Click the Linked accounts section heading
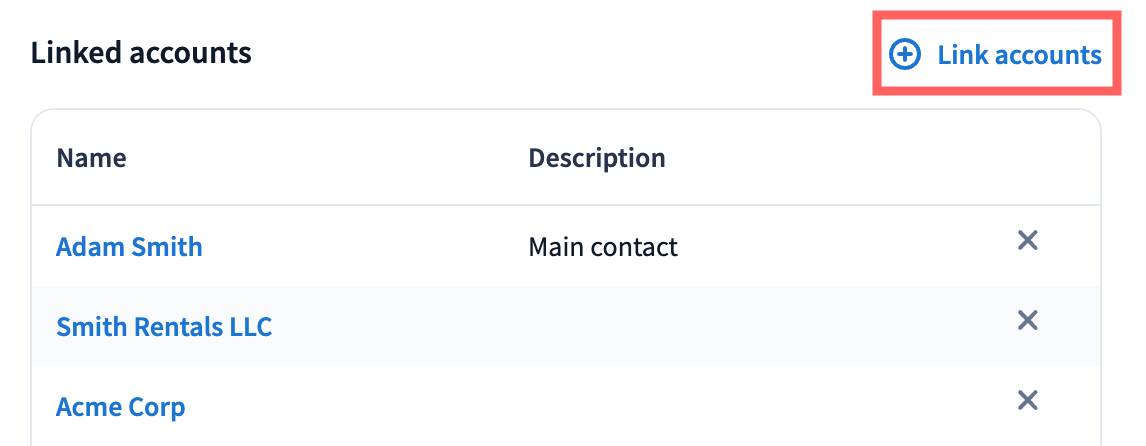 tap(141, 52)
